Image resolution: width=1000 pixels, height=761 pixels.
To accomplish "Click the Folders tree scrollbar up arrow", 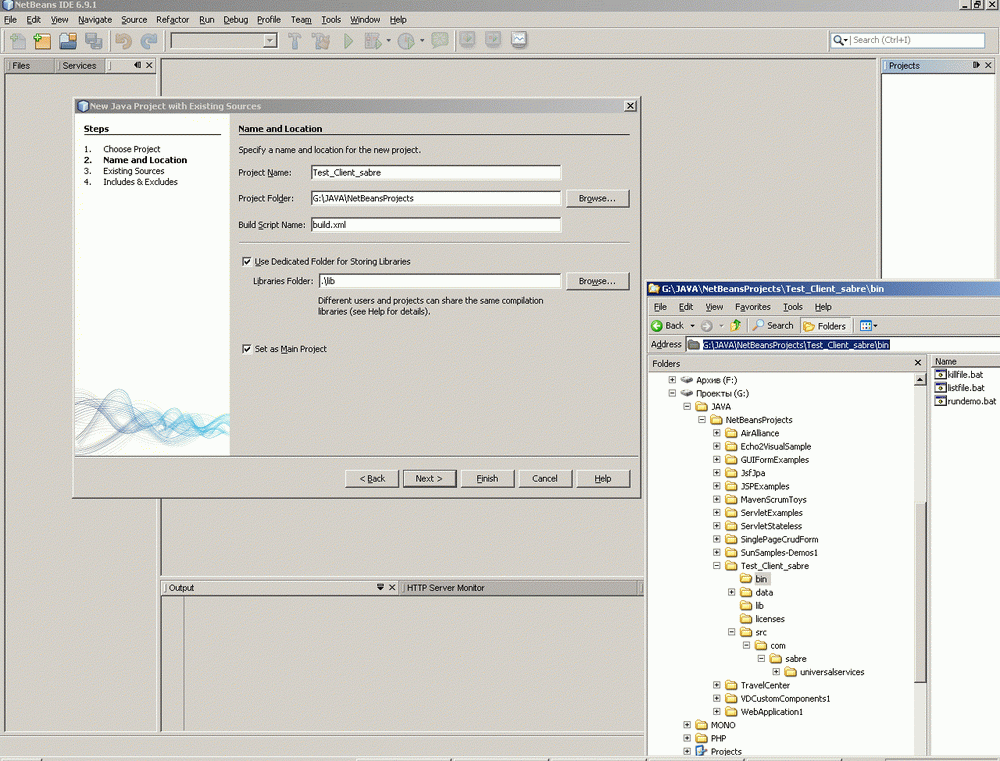I will [x=920, y=380].
